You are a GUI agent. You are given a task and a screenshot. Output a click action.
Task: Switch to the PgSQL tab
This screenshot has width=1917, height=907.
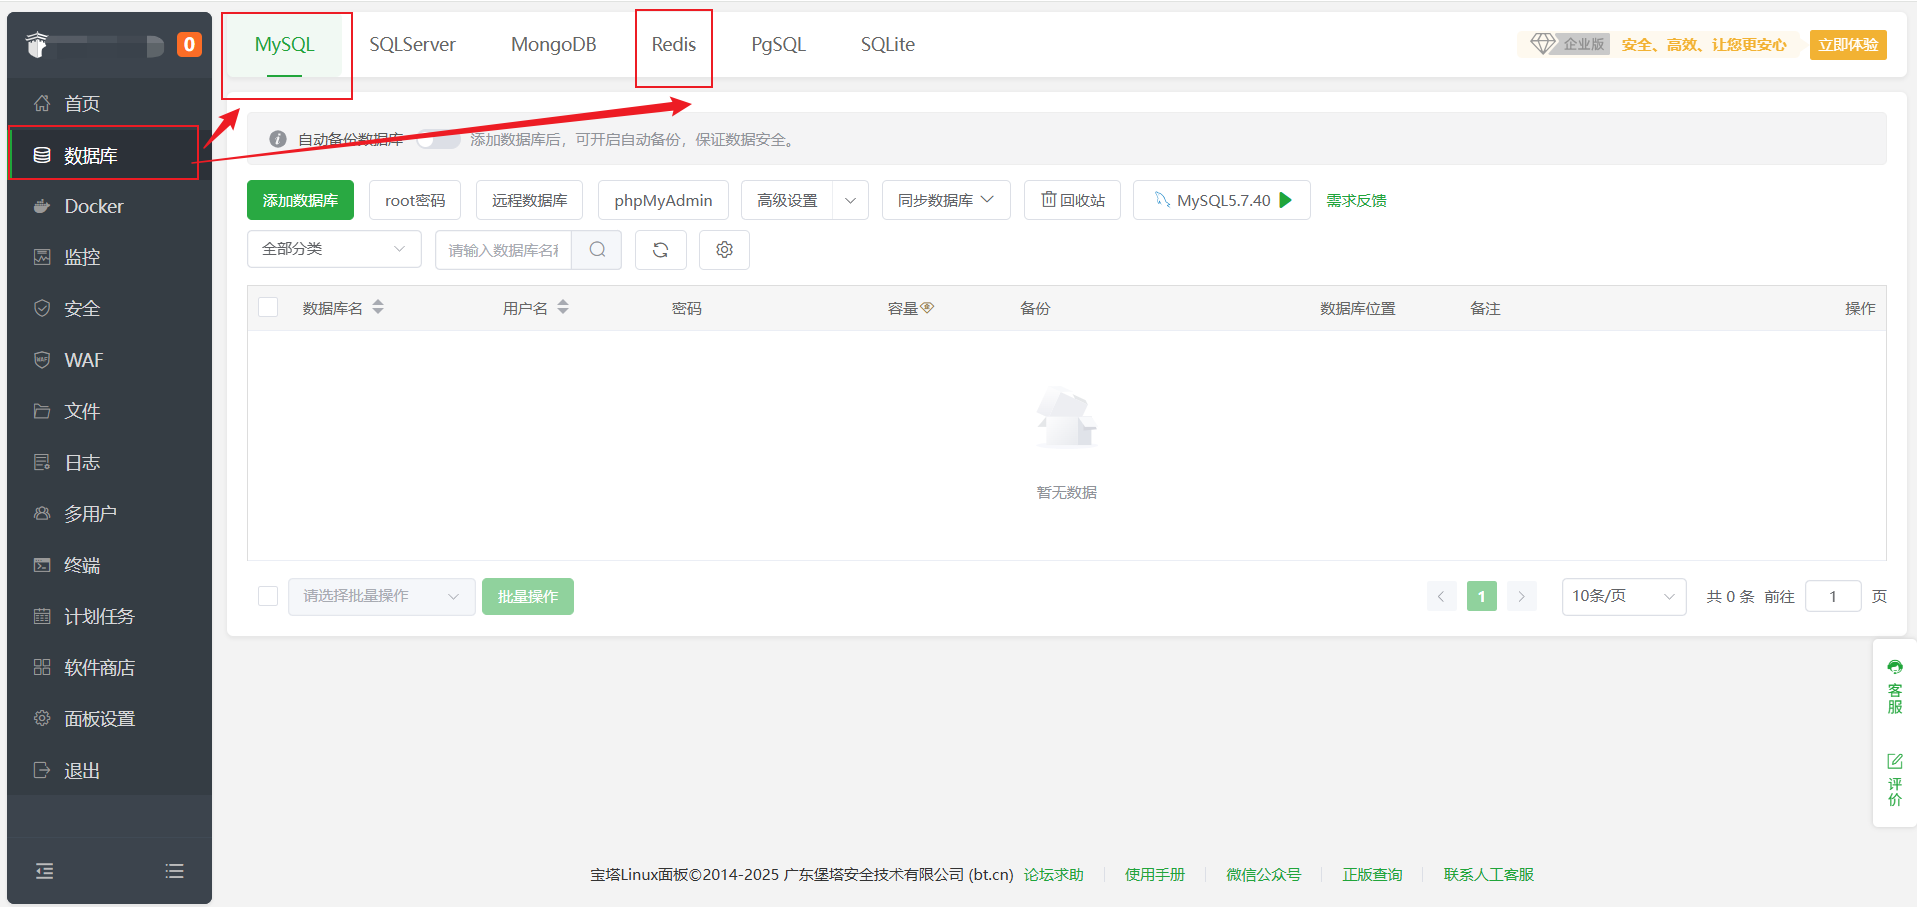pos(778,44)
